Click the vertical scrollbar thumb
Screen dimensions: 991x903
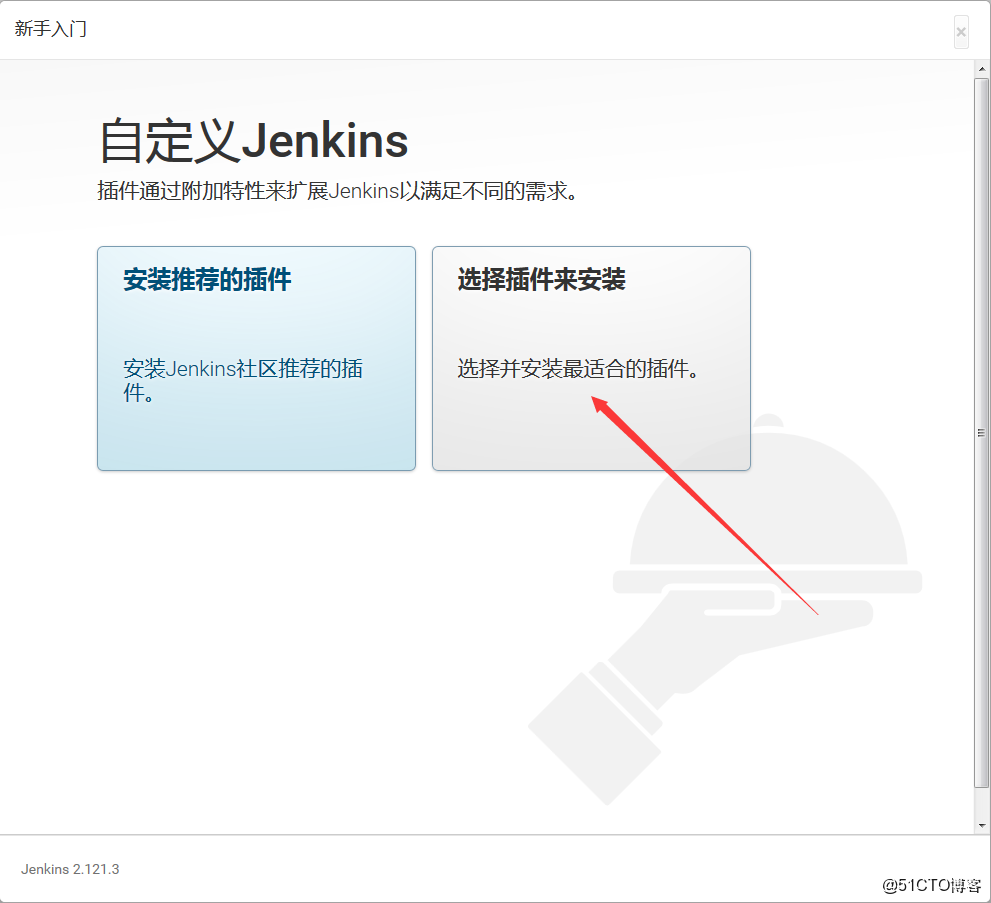pos(982,433)
